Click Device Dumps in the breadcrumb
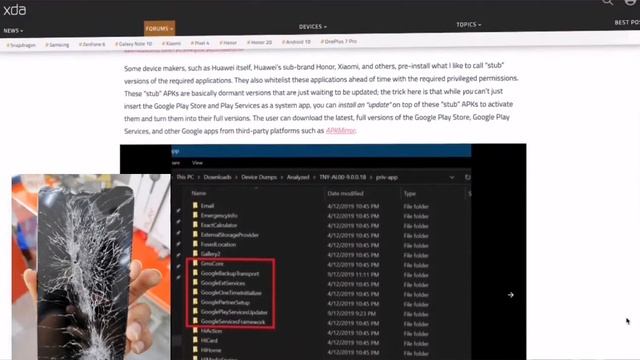Image resolution: width=640 pixels, height=360 pixels. (x=259, y=177)
